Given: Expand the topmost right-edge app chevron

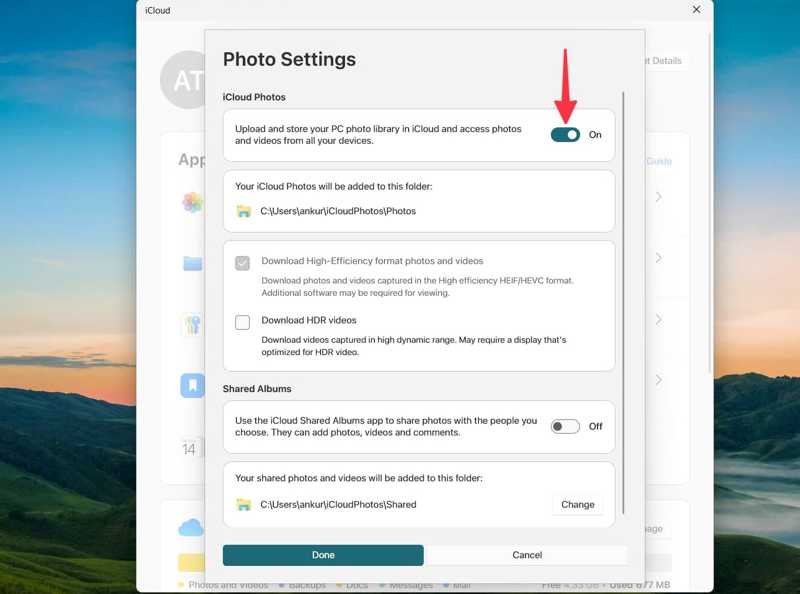Looking at the screenshot, I should pos(658,197).
